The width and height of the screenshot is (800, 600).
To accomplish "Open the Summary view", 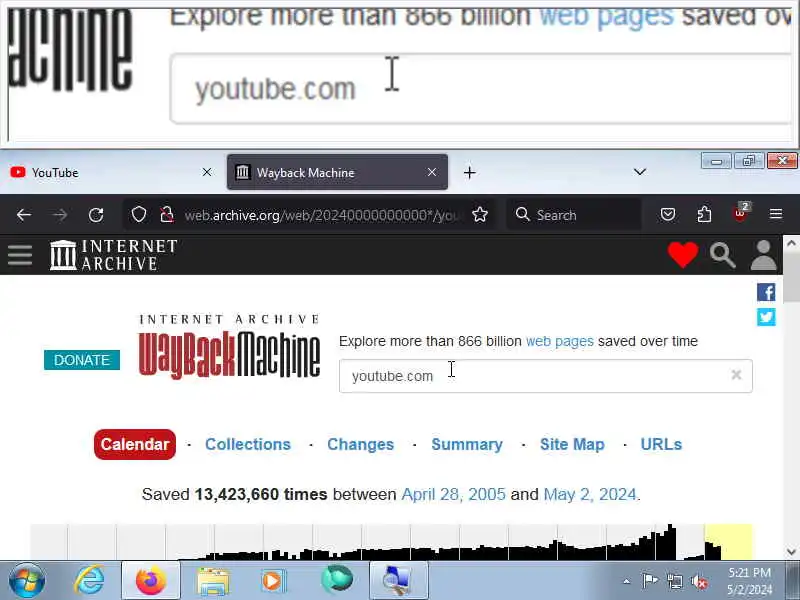I will click(x=467, y=444).
